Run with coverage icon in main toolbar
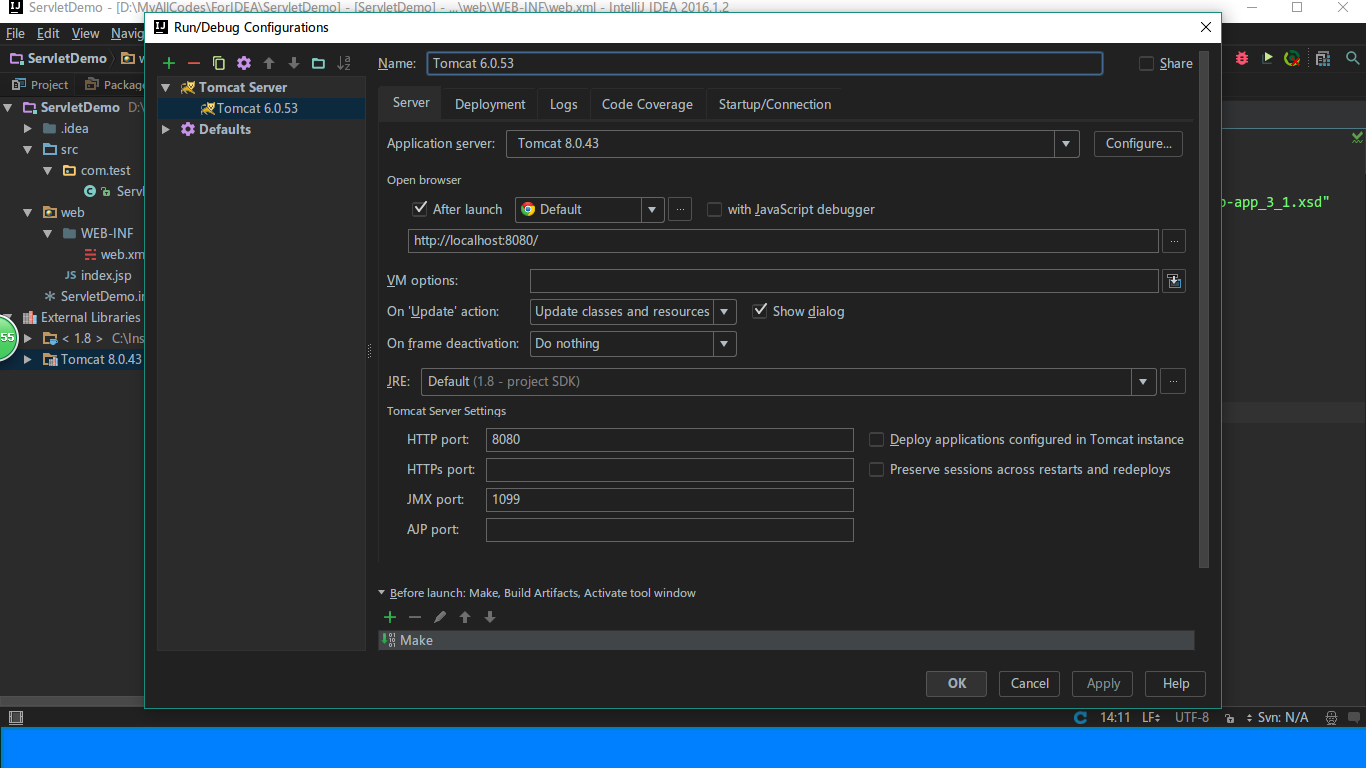The image size is (1366, 768). [1268, 58]
